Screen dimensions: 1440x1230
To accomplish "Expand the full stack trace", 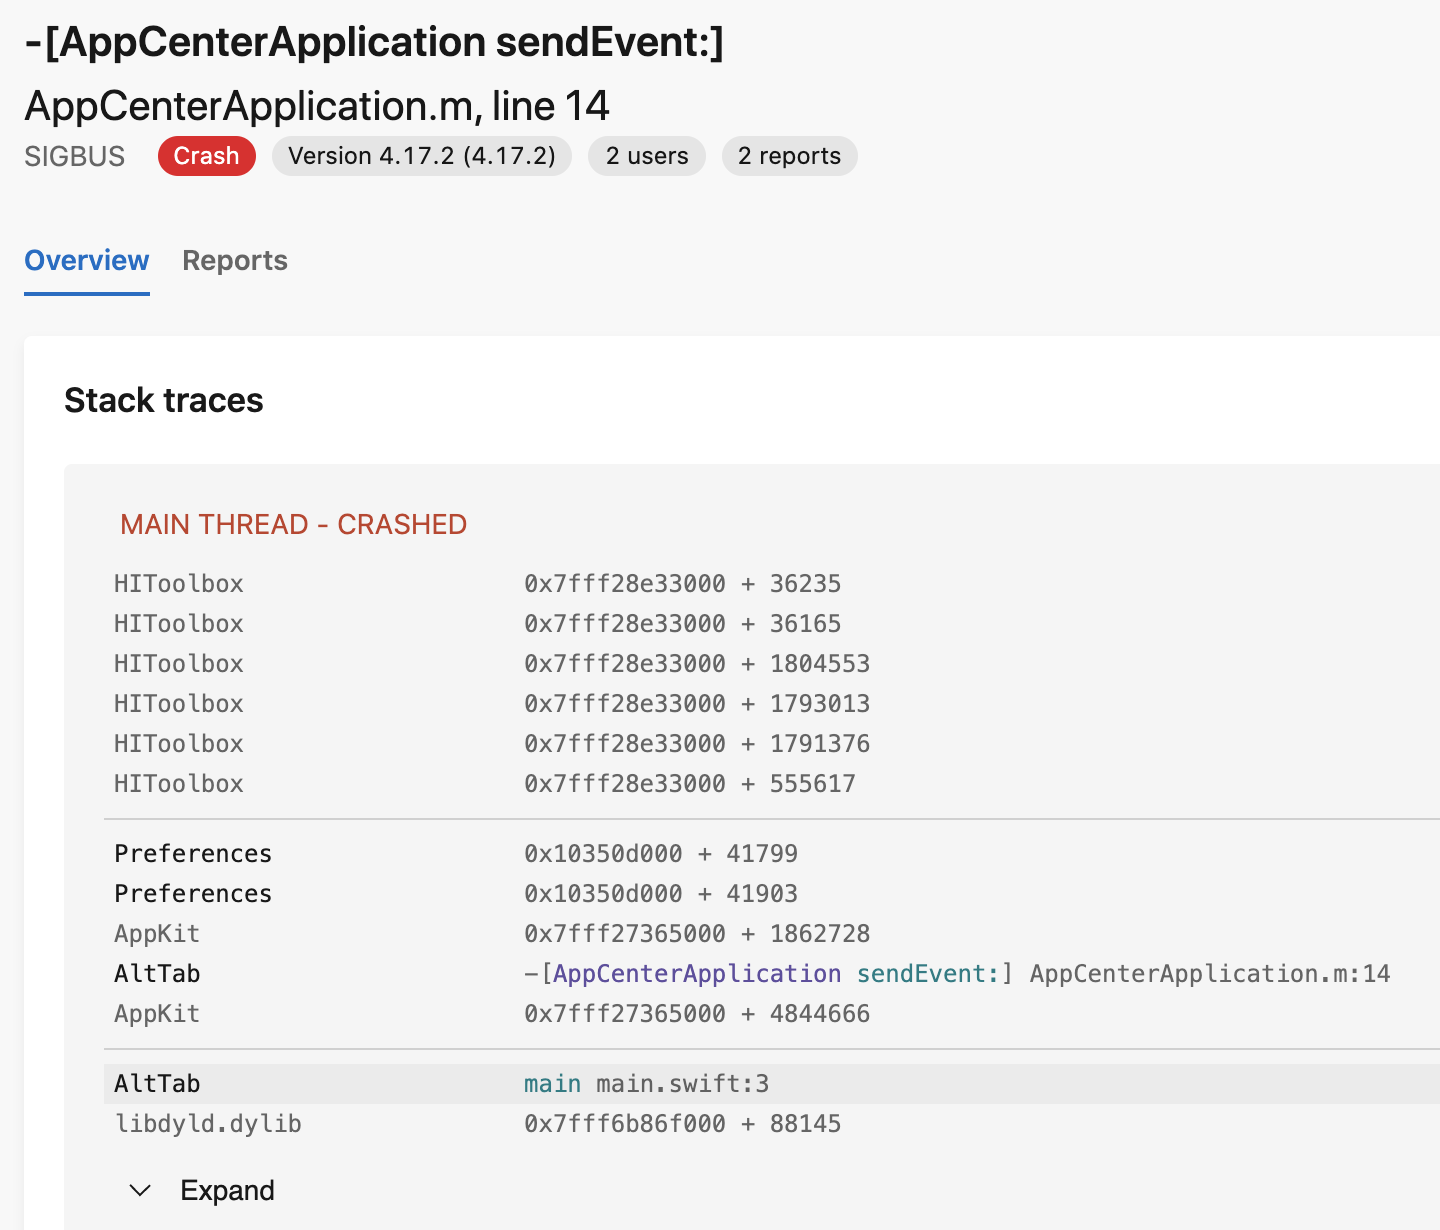I will (x=227, y=1190).
